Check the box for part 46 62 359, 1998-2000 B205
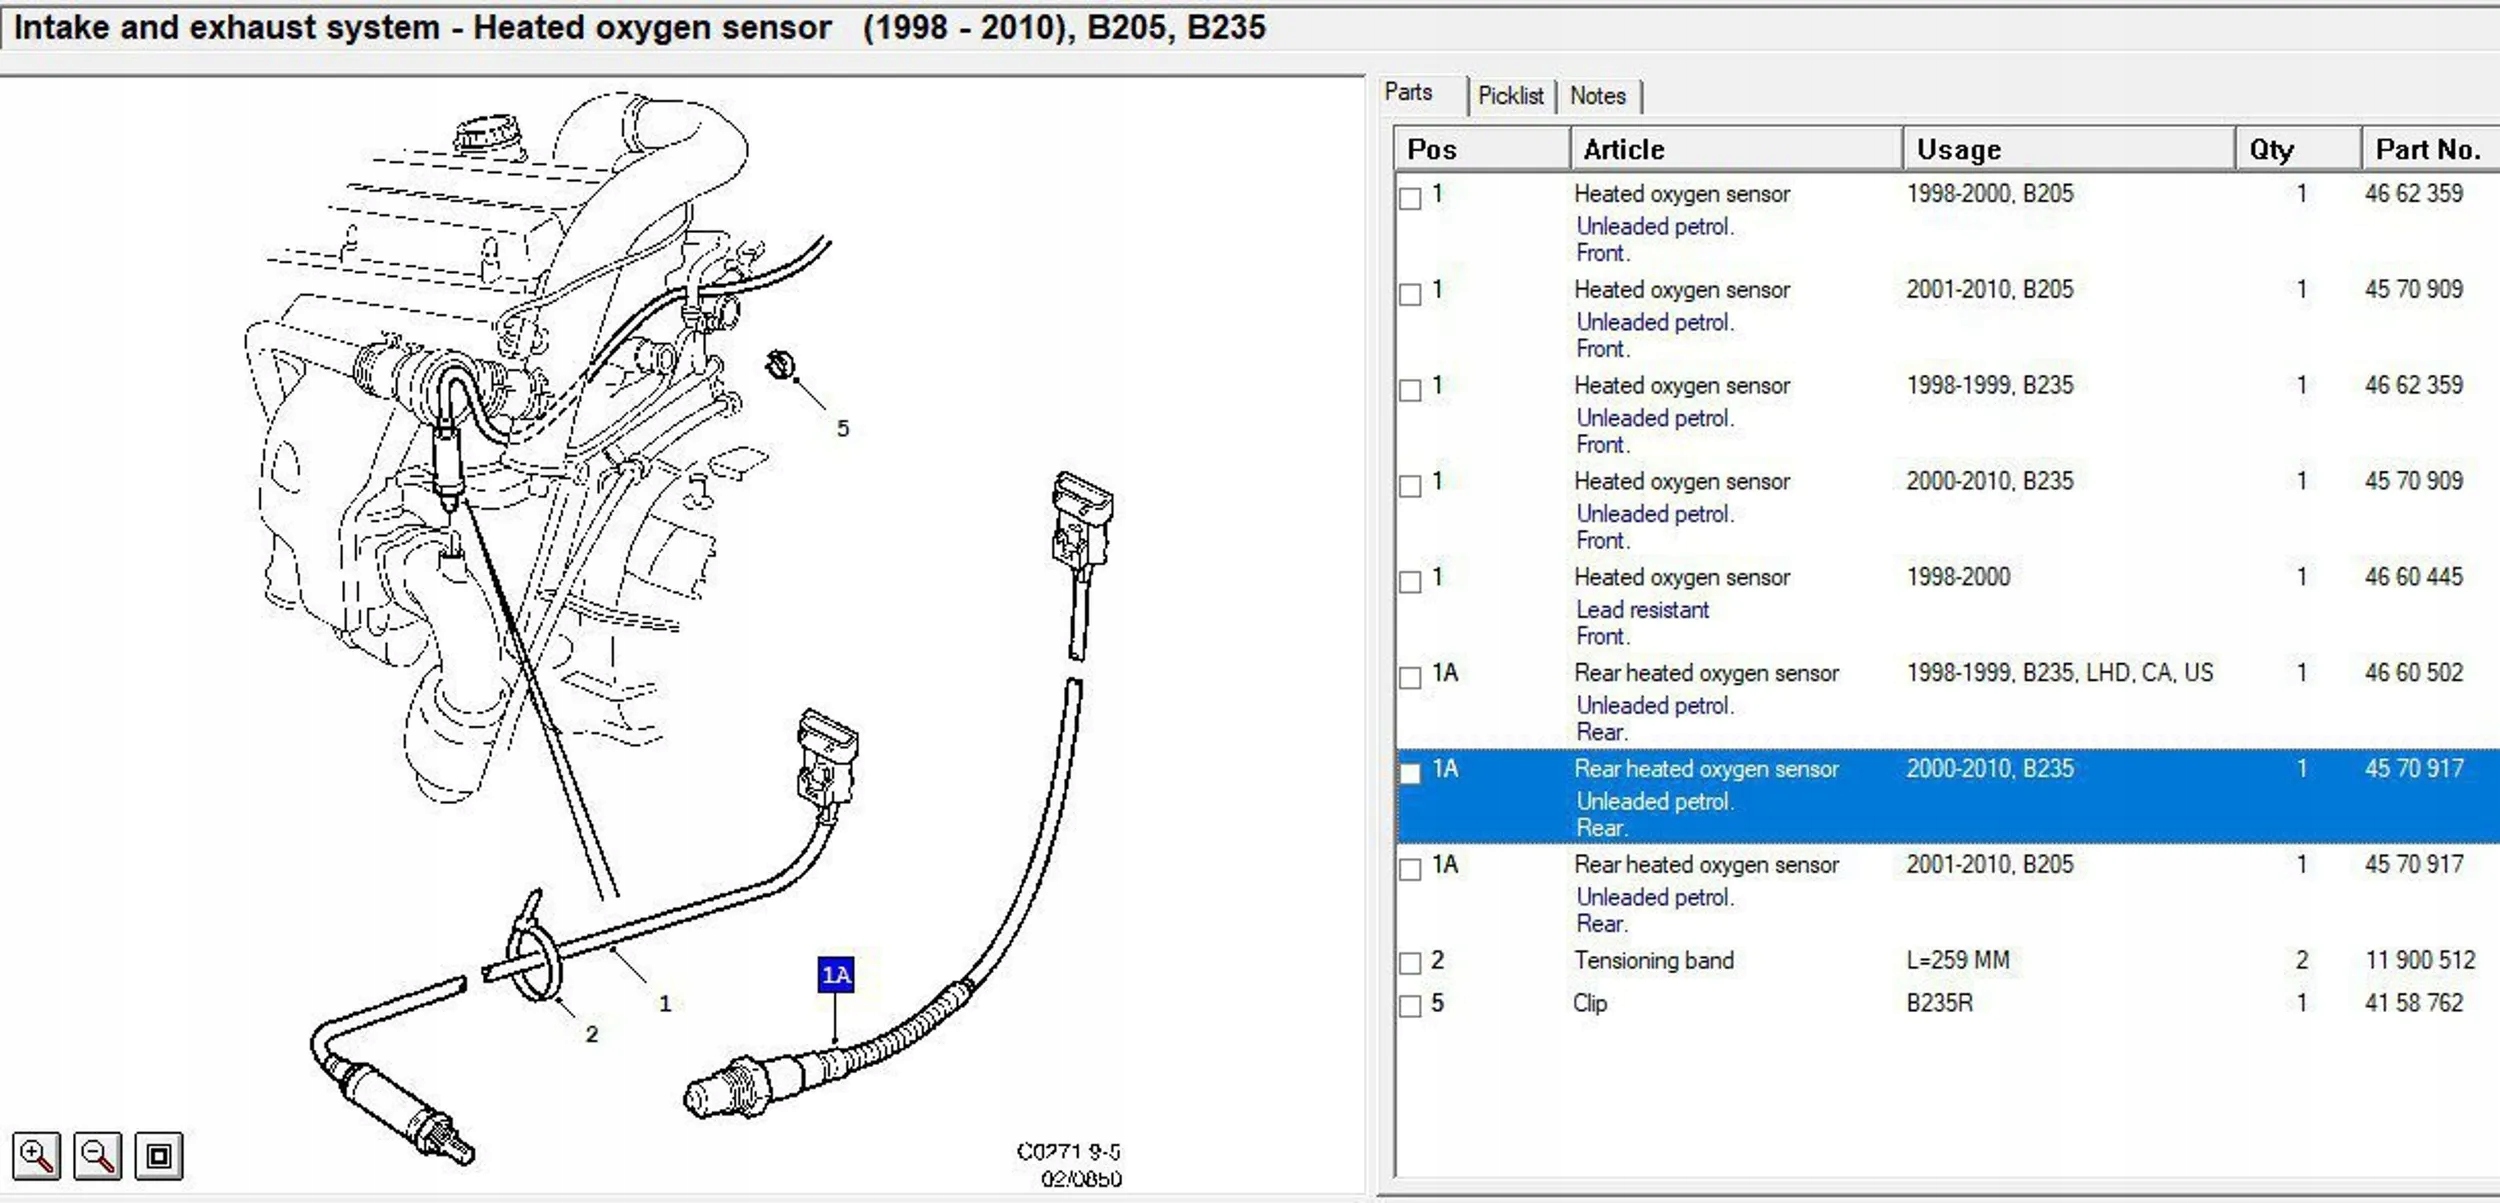Viewport: 2500px width, 1203px height. 1410,198
